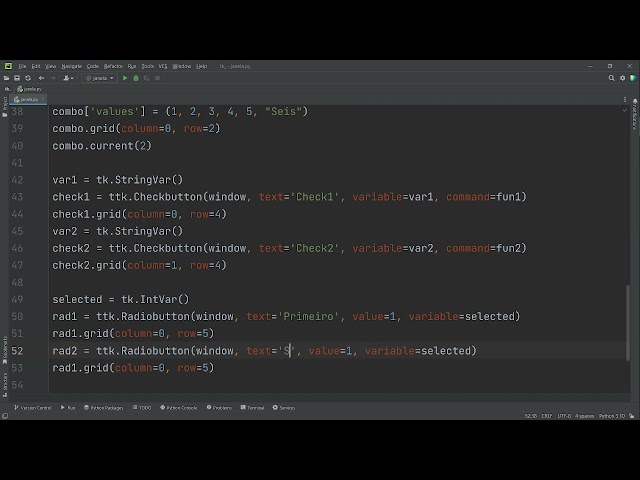Run the program with the green play icon
The image size is (640, 480).
[x=125, y=78]
